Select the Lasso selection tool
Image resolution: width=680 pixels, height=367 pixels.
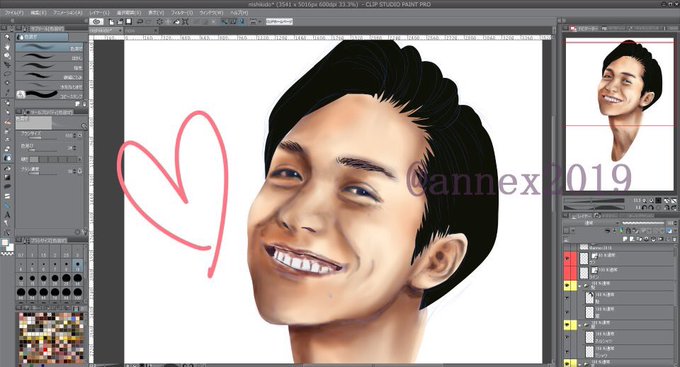tap(7, 74)
